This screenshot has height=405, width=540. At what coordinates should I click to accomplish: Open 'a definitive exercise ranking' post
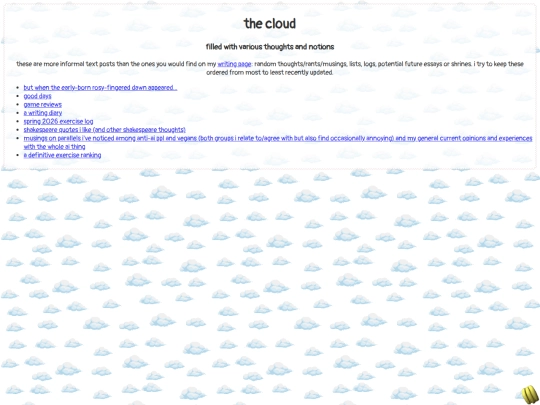62,155
